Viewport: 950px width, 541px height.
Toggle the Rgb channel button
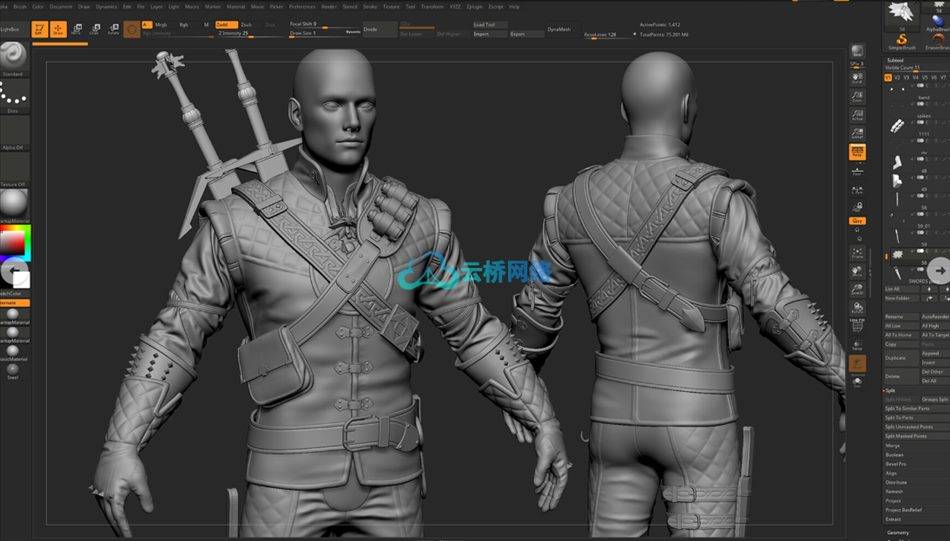point(184,25)
